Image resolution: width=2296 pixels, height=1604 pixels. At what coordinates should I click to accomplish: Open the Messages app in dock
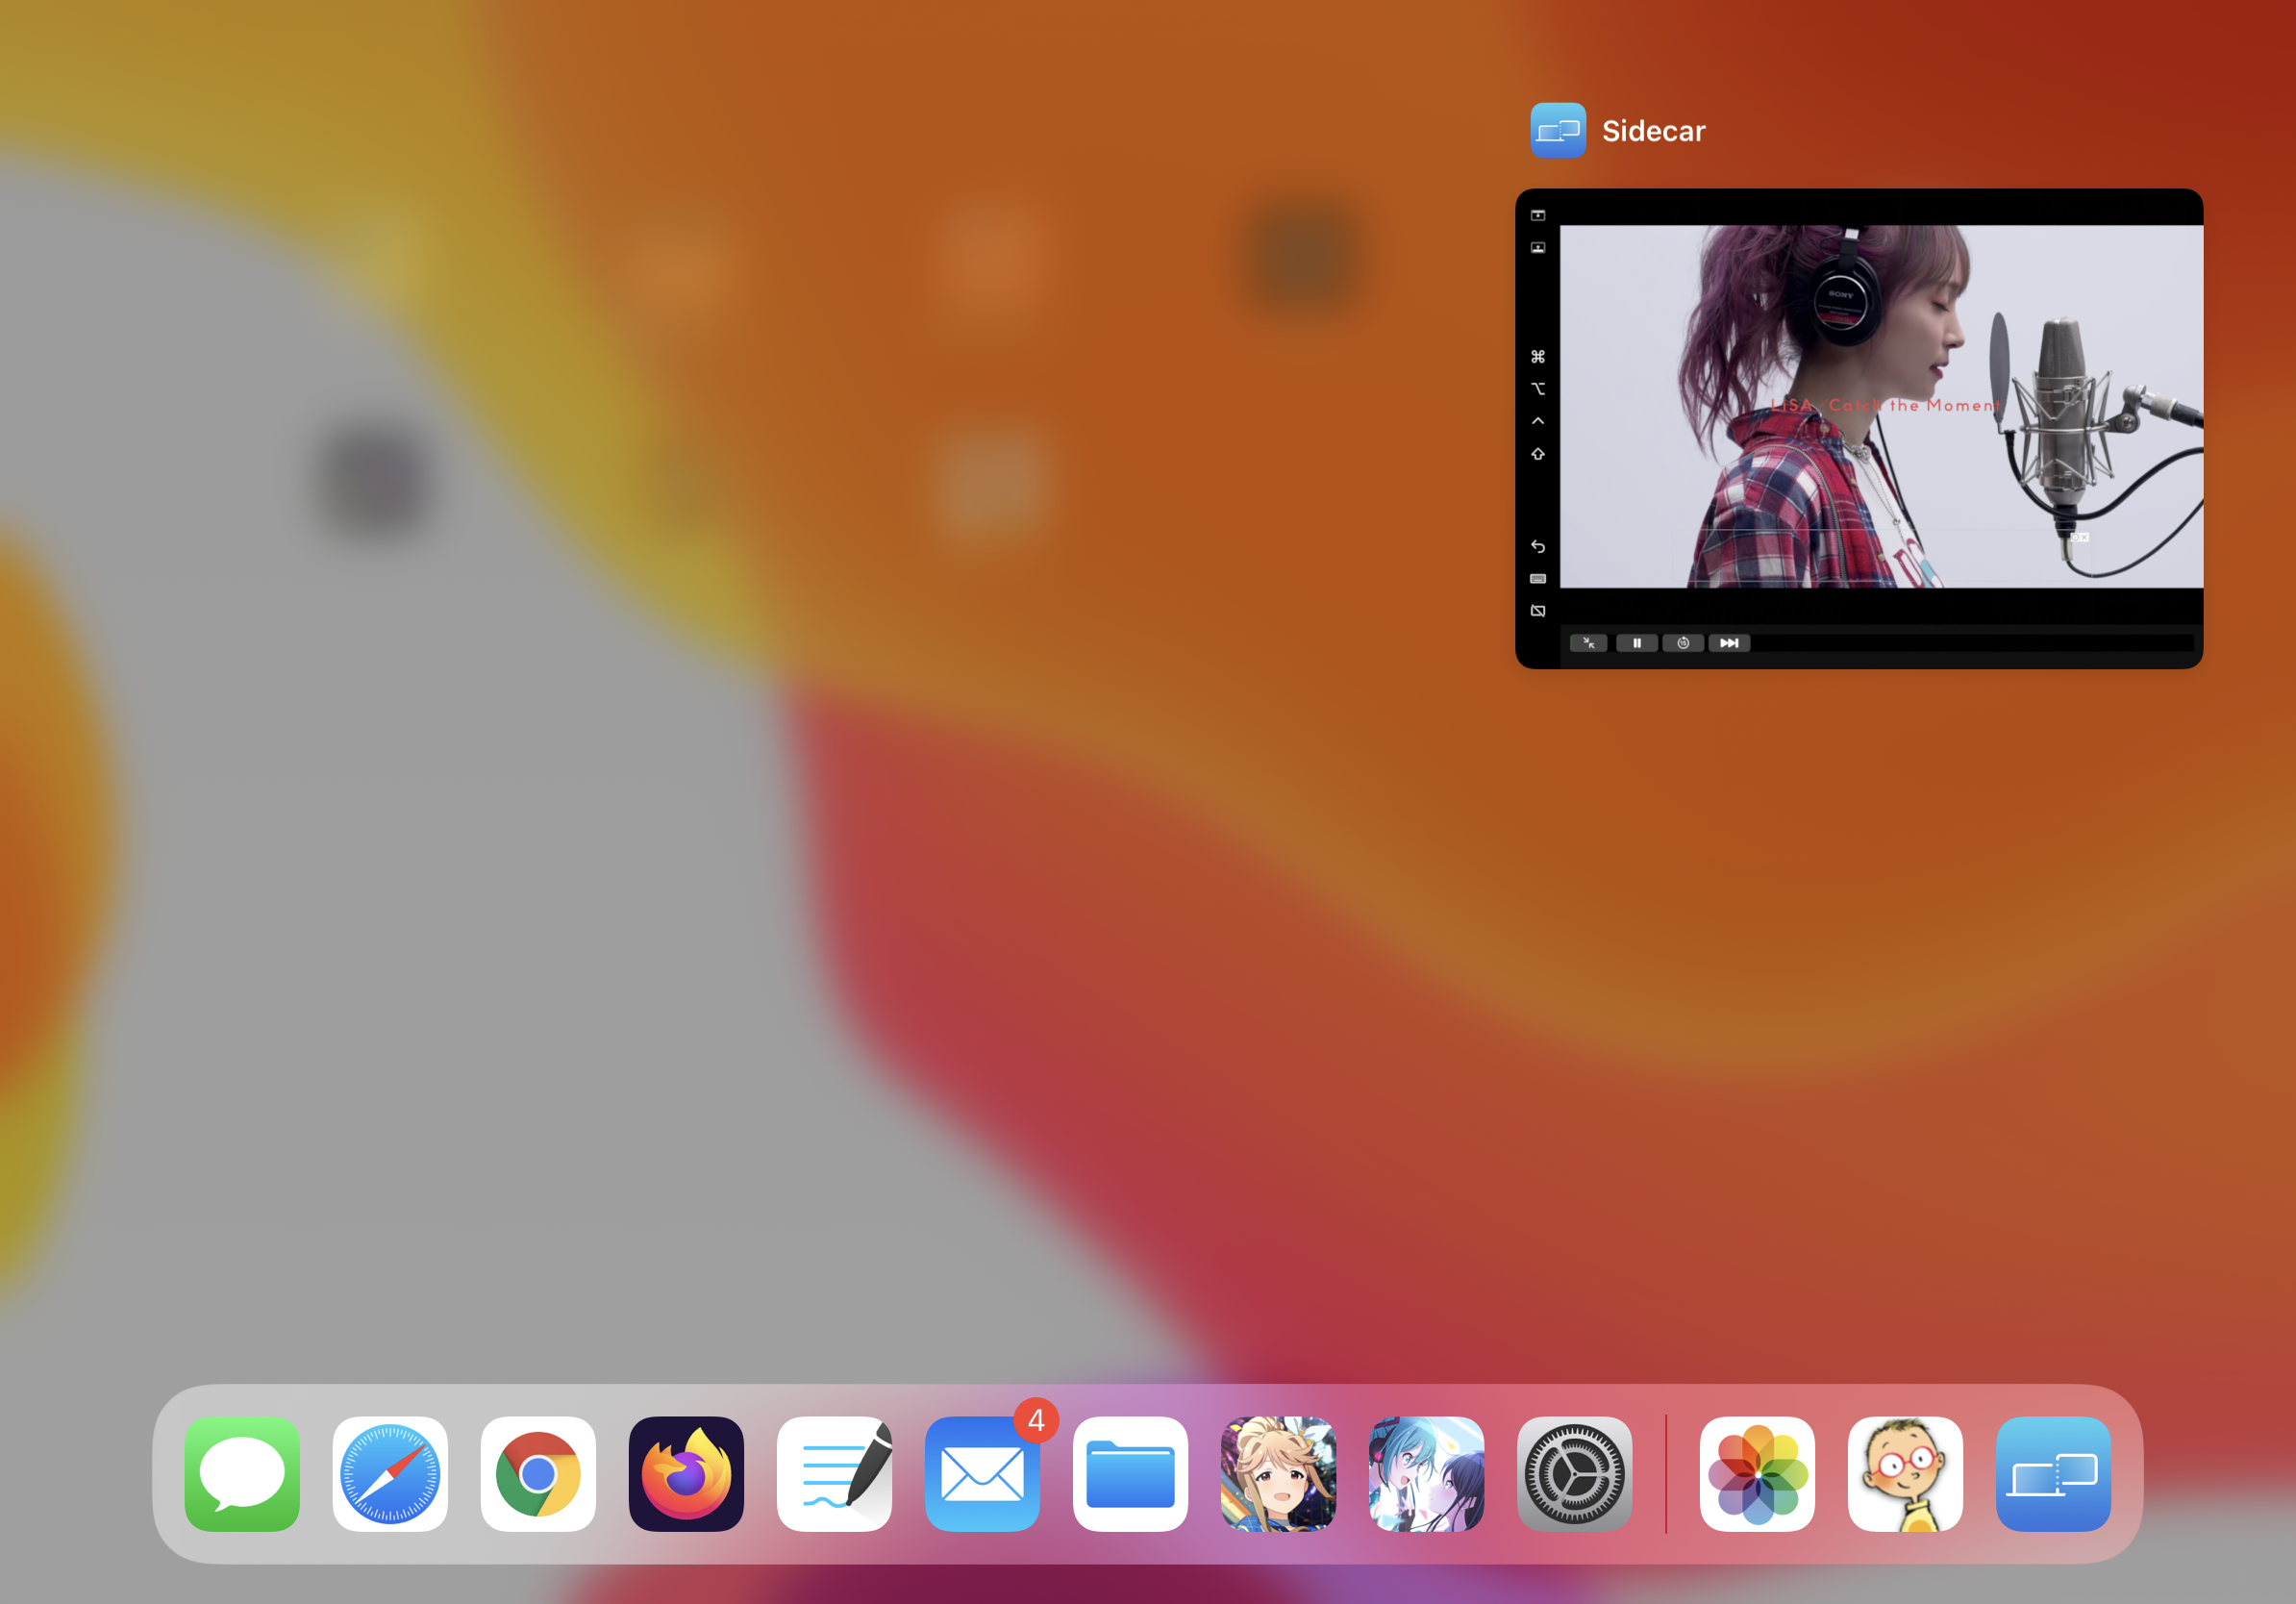pyautogui.click(x=242, y=1473)
